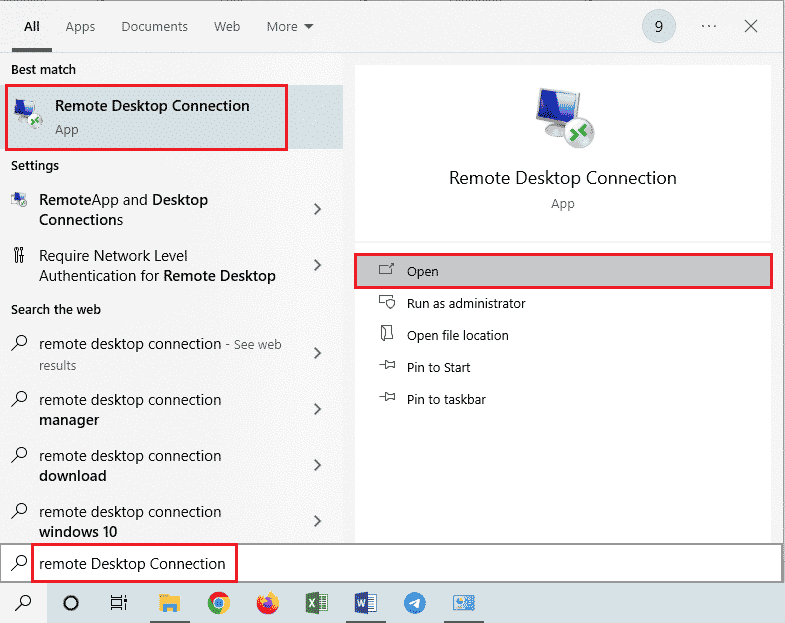The width and height of the screenshot is (785, 623).
Task: Click the search text input field
Action: [400, 564]
